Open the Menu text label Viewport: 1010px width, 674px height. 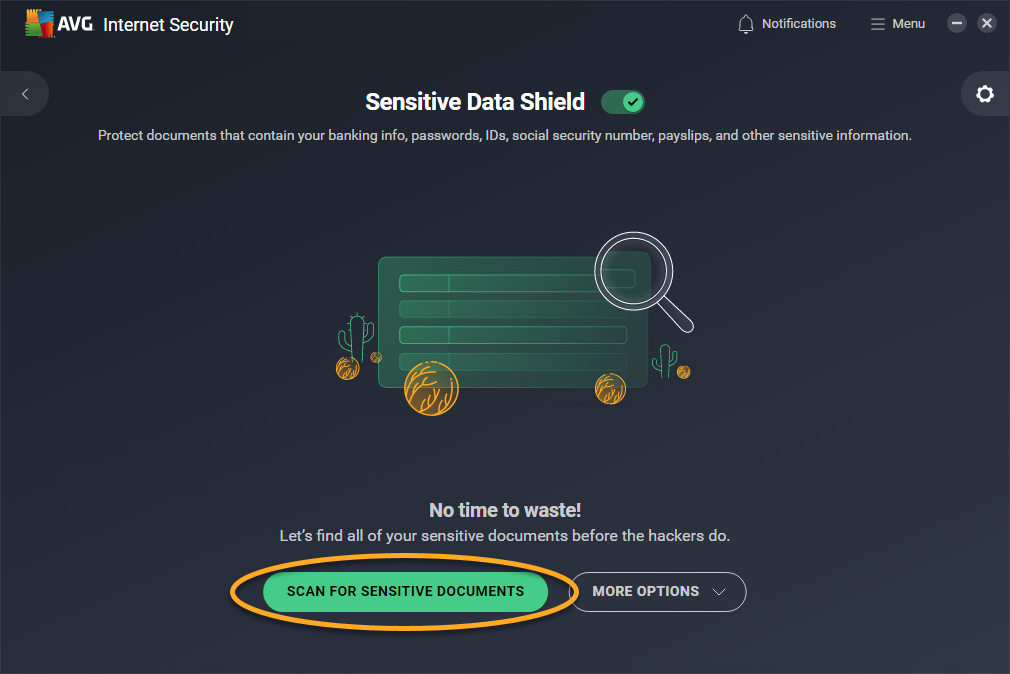coord(908,24)
